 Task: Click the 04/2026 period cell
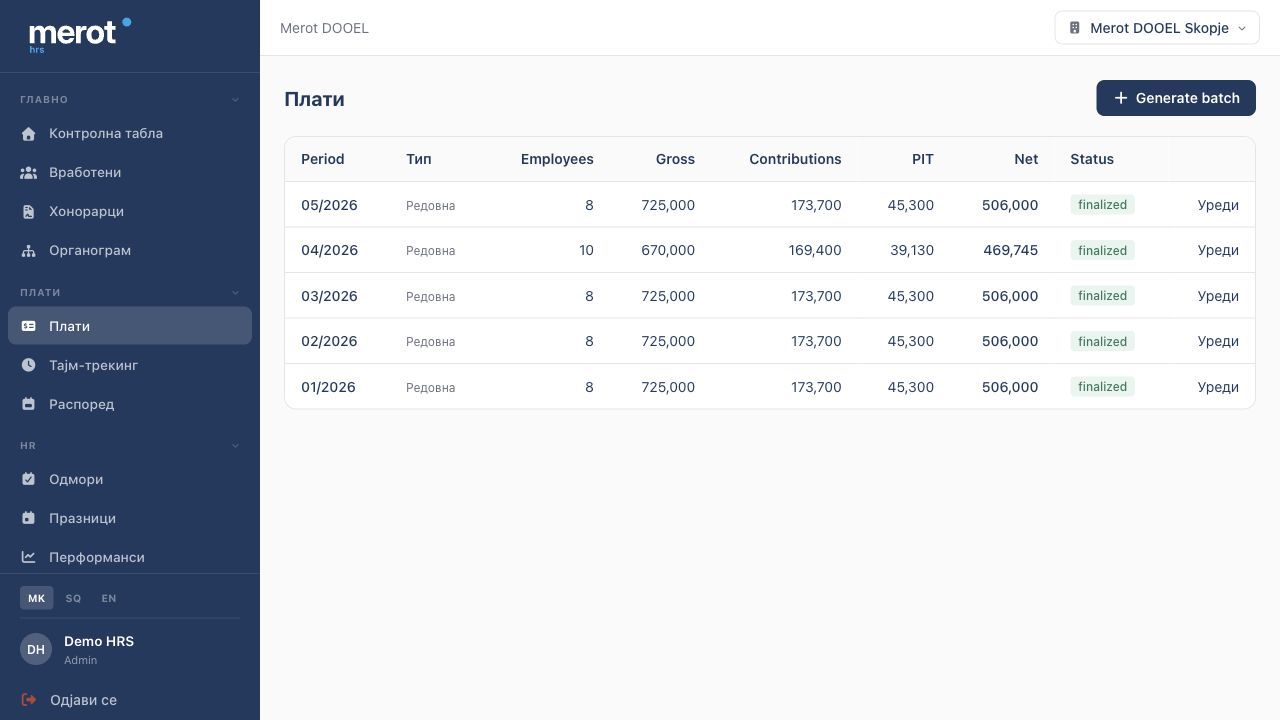[329, 251]
